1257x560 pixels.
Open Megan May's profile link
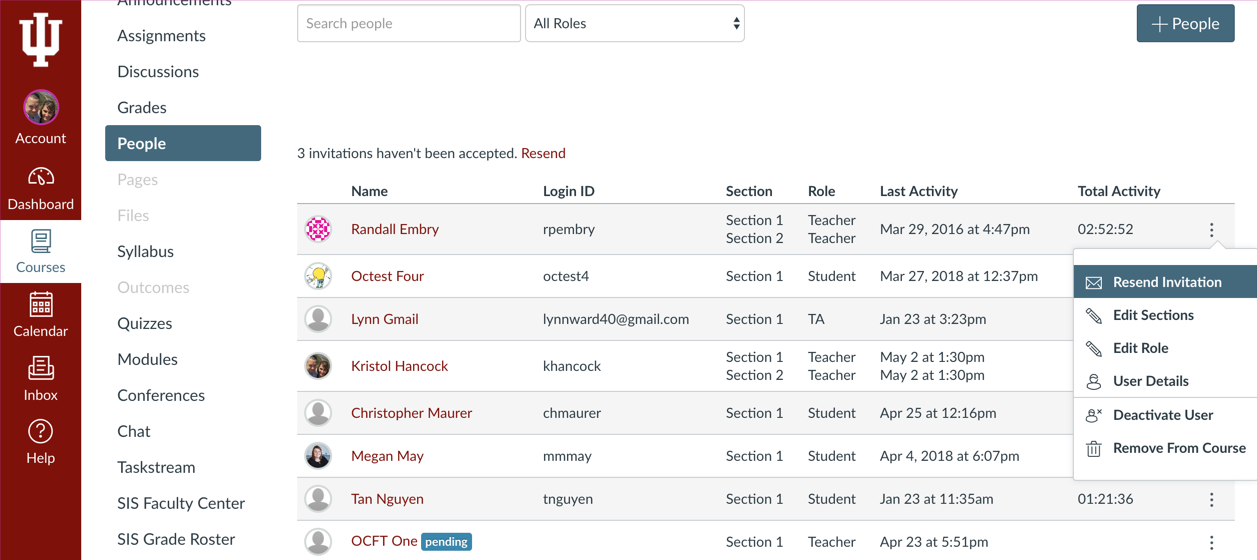tap(387, 456)
